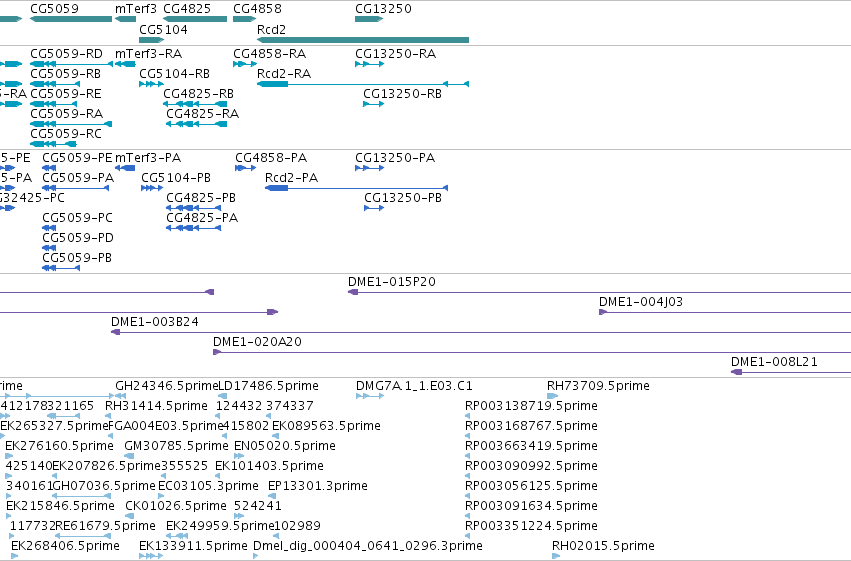Click BAC clone label DME1-015P20
The image size is (851, 561).
coord(392,282)
